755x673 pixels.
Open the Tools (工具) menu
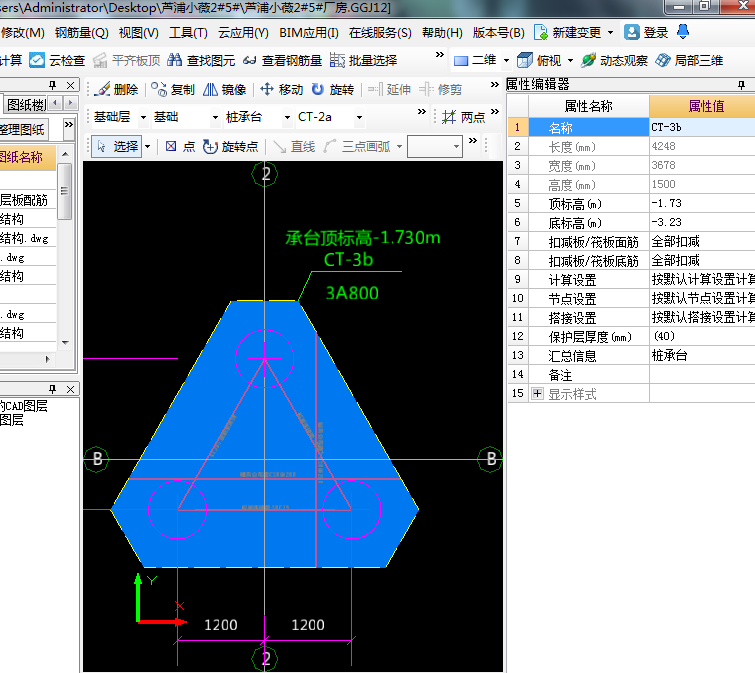coord(188,32)
